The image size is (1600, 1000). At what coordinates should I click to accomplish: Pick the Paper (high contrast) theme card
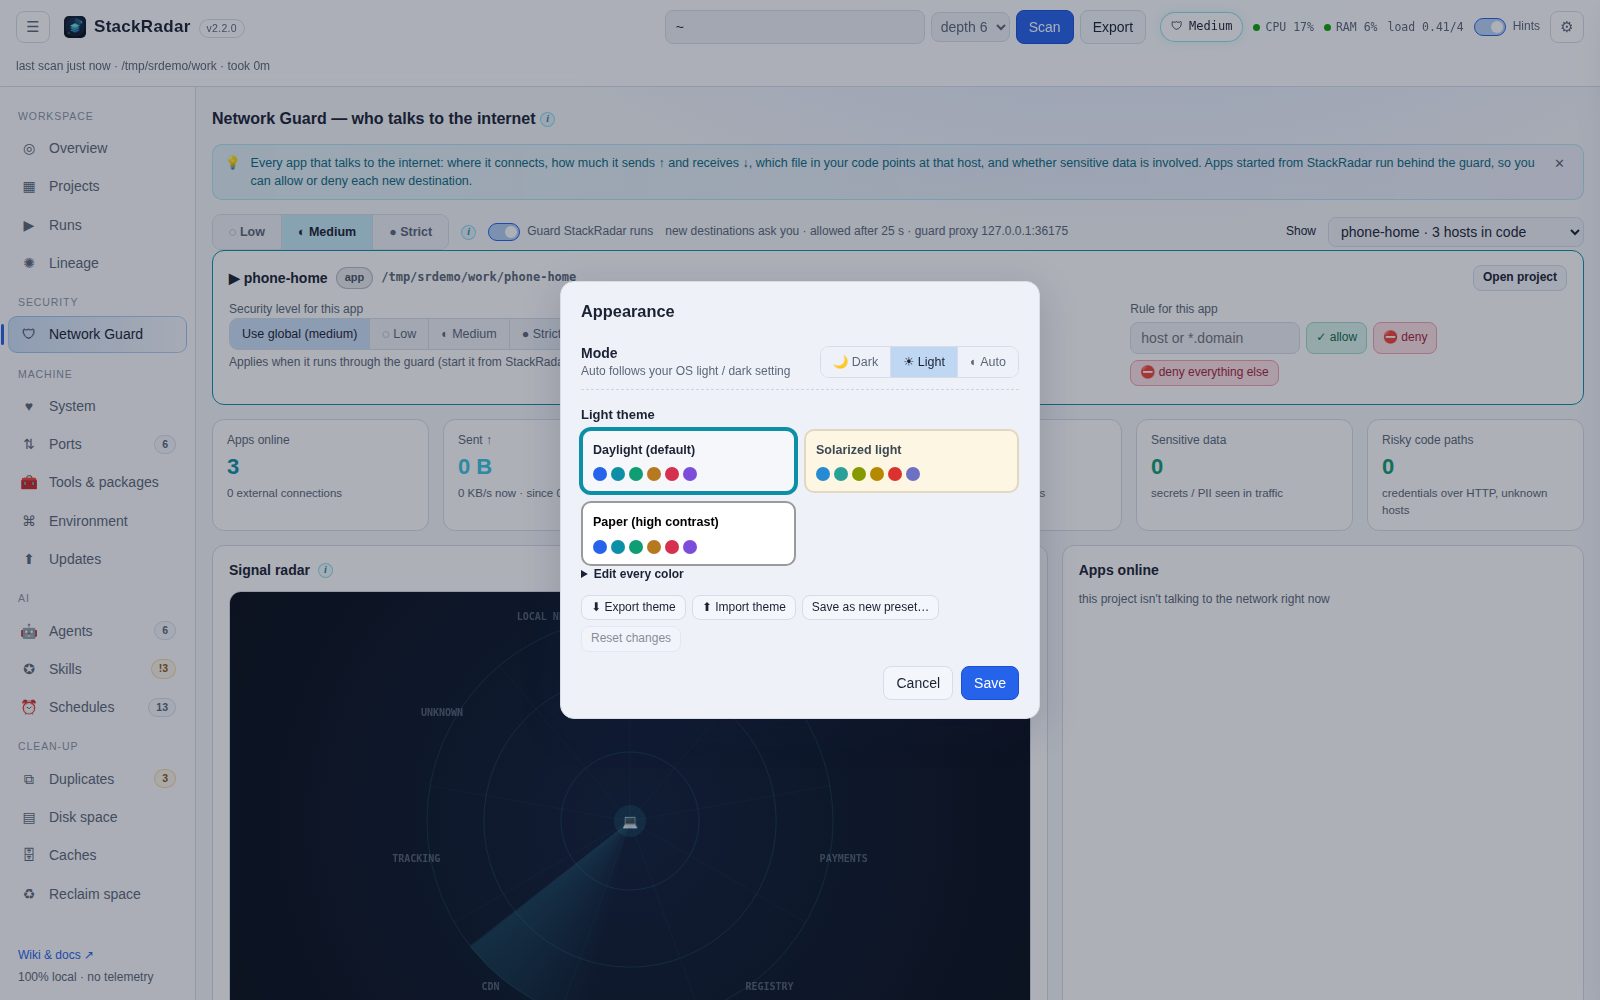pyautogui.click(x=688, y=533)
